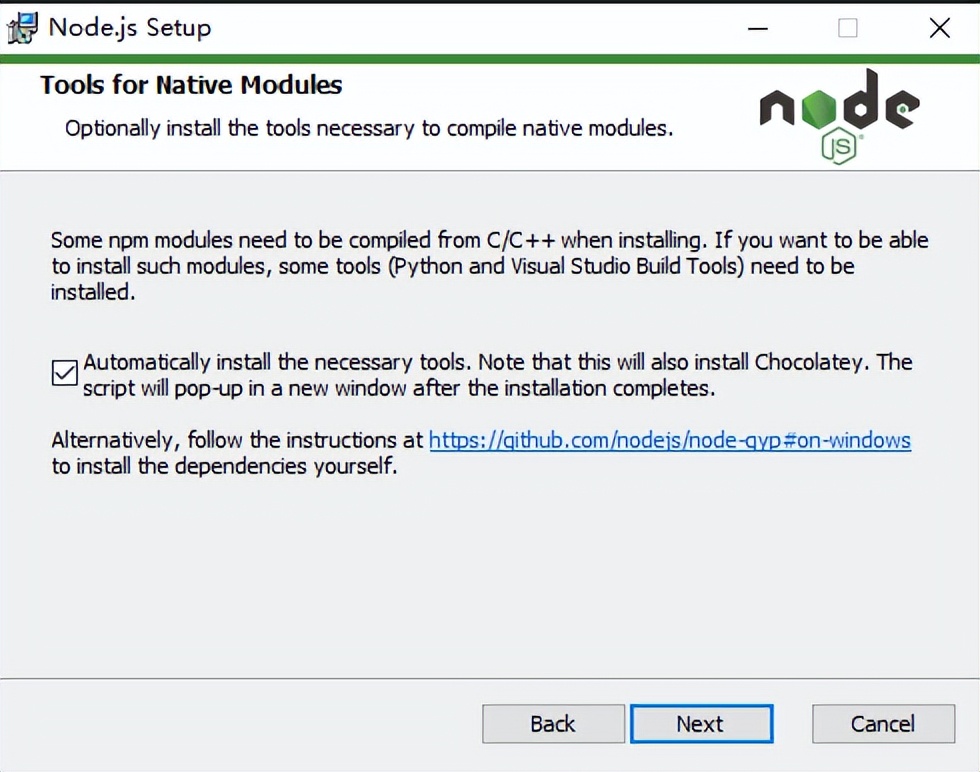This screenshot has height=772, width=980.
Task: Close the Node.js Setup window
Action: click(x=939, y=28)
